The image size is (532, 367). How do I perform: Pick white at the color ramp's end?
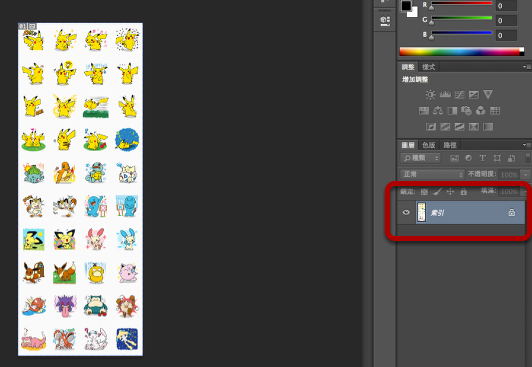coord(522,50)
